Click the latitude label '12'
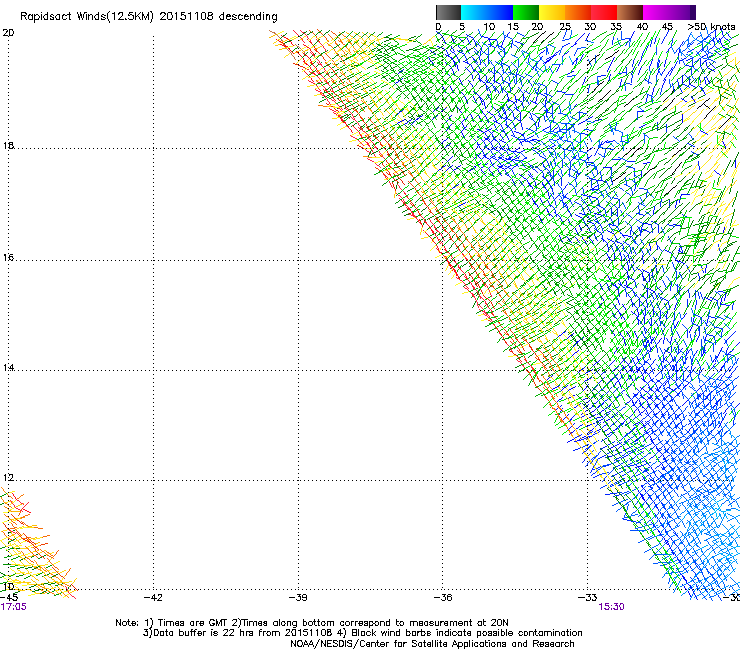Screen dimensions: 740x650 (8, 478)
